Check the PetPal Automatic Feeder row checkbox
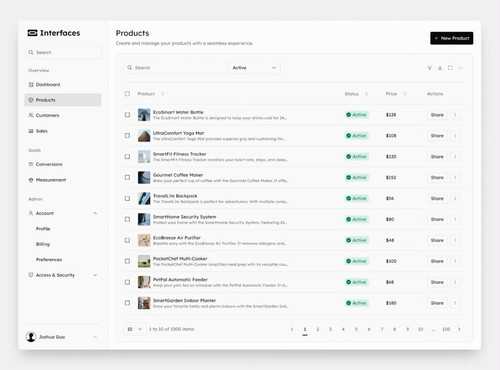This screenshot has height=370, width=500. click(127, 282)
